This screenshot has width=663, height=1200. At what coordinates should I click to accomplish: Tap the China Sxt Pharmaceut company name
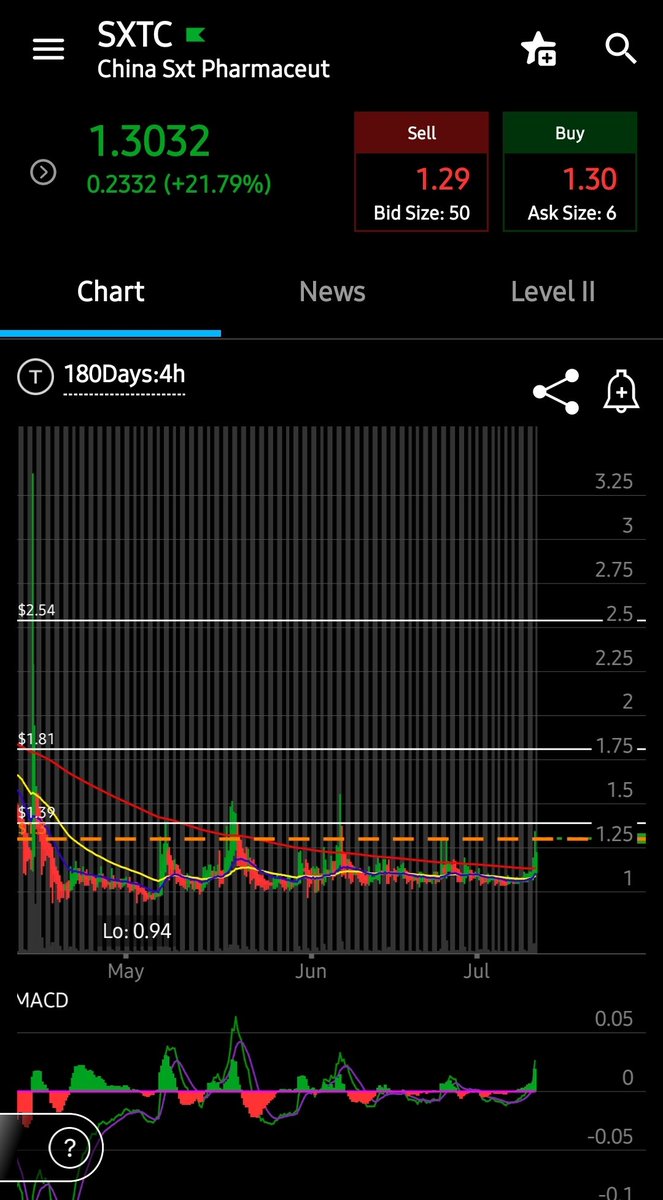coord(213,69)
